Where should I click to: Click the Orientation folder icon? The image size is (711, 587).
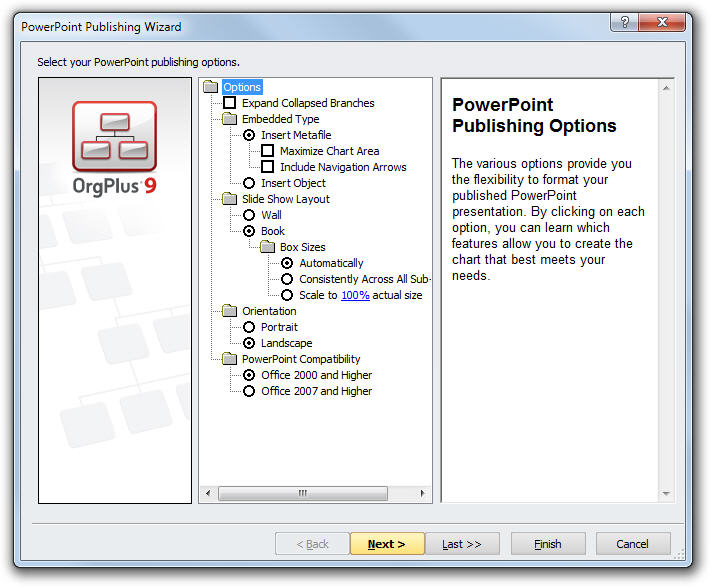tap(230, 311)
